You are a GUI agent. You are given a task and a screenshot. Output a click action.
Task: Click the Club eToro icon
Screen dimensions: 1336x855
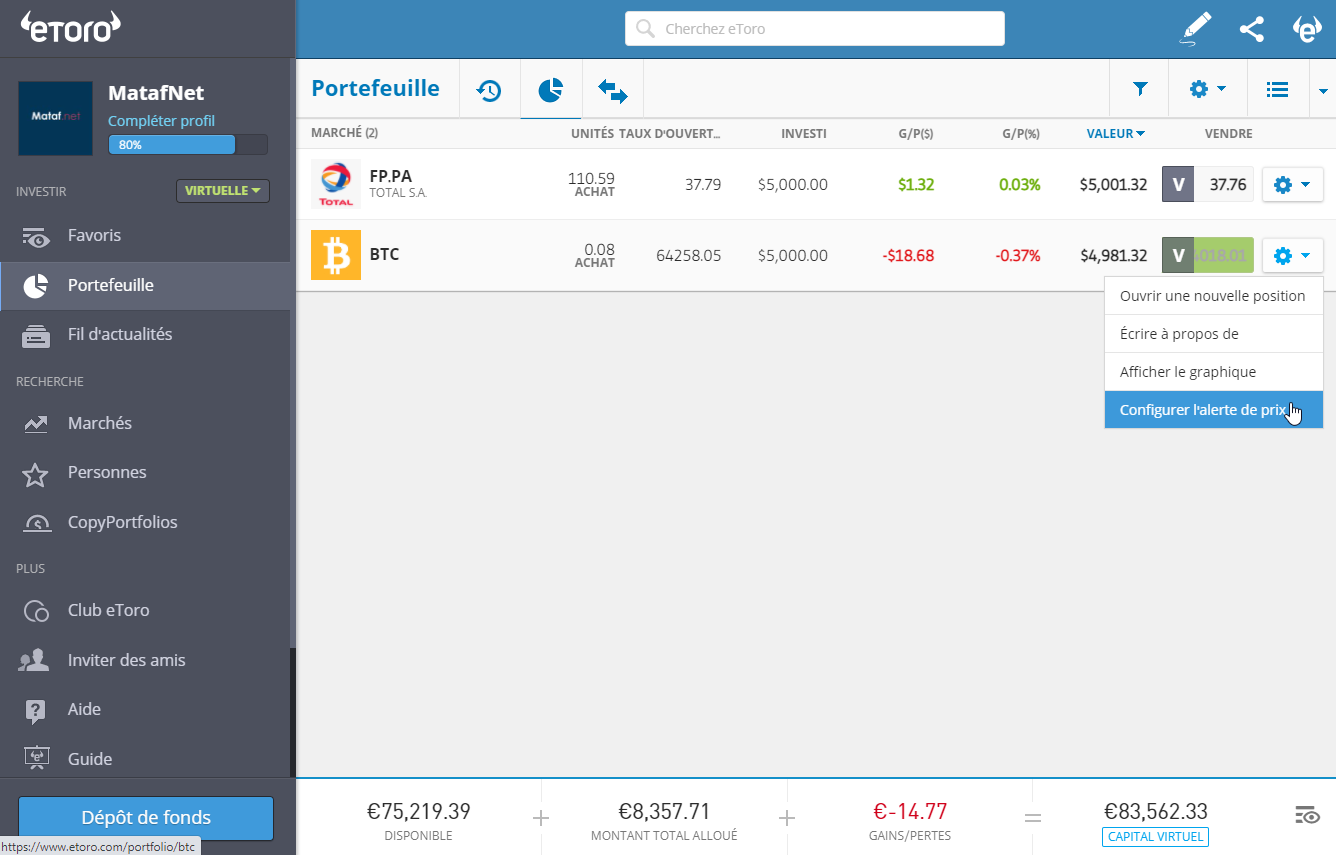coord(36,611)
